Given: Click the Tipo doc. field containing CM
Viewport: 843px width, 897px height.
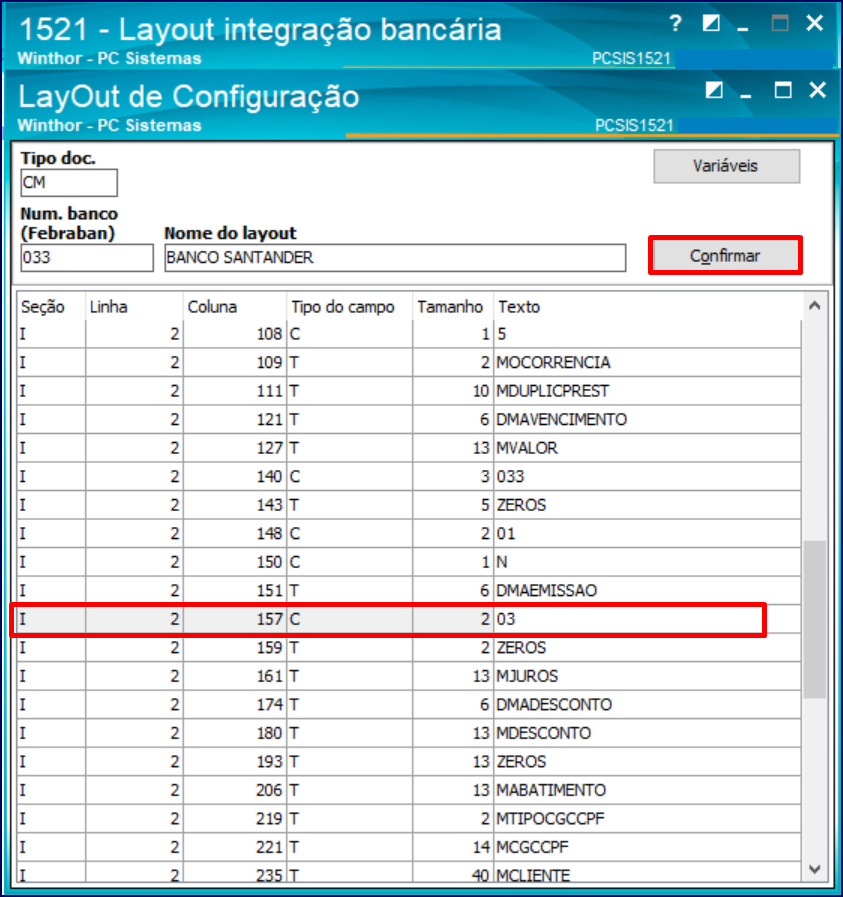Looking at the screenshot, I should click(x=69, y=182).
